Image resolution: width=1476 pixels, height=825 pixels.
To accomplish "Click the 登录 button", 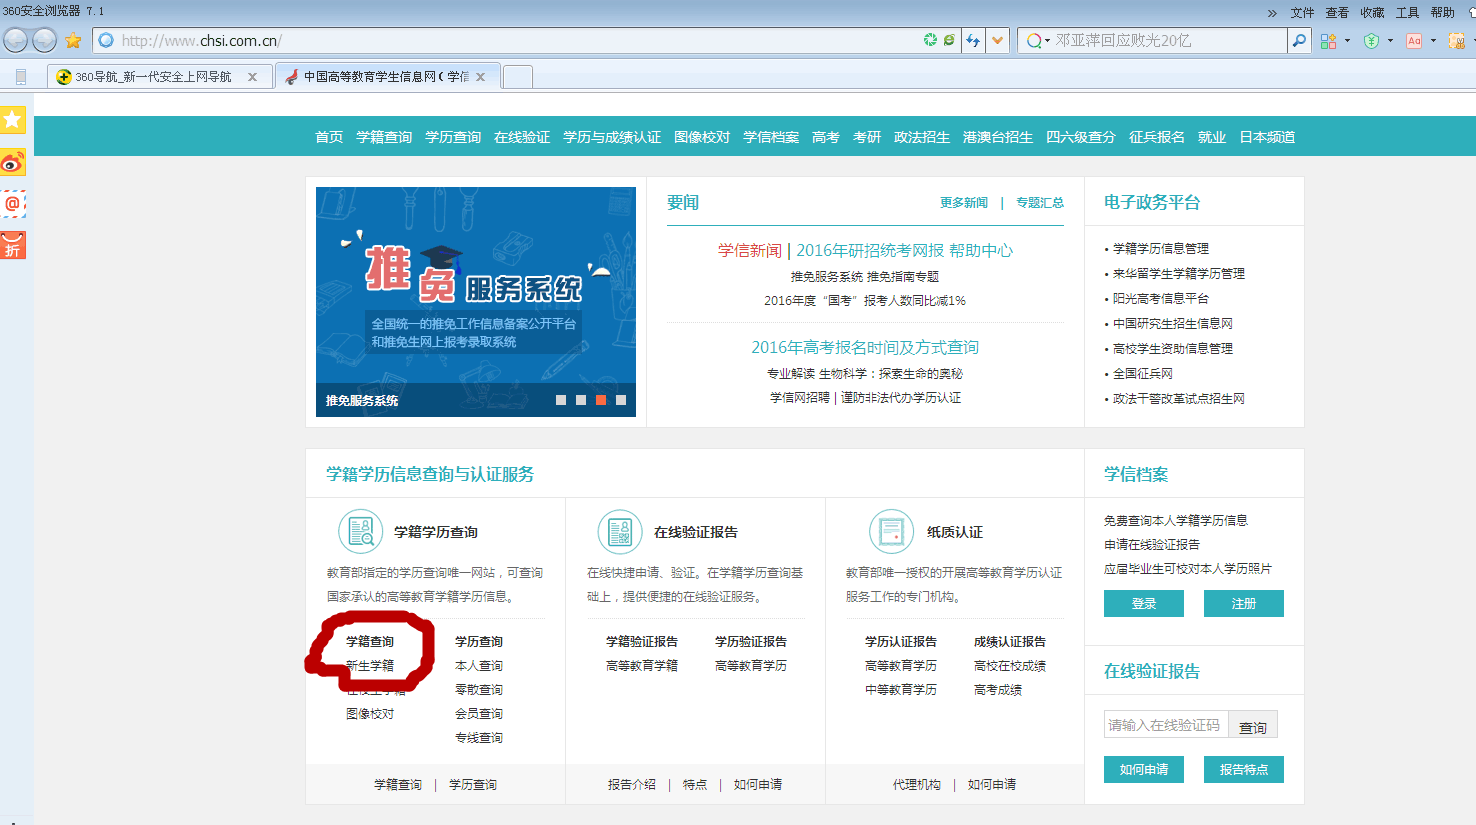I will 1144,603.
